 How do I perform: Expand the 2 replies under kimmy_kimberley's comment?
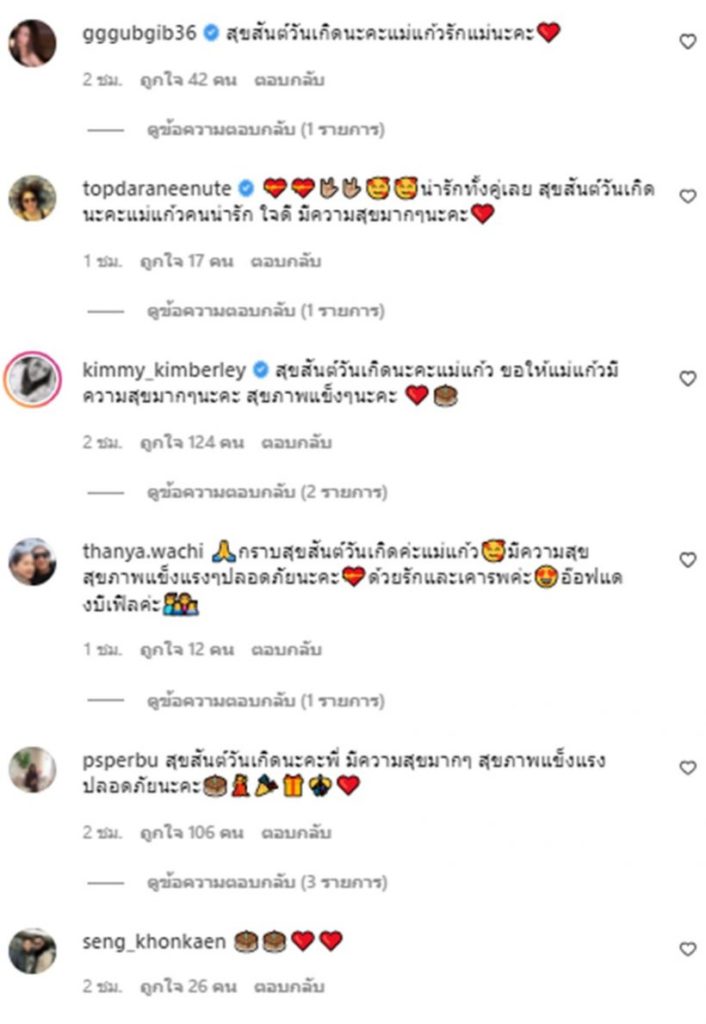[x=267, y=492]
